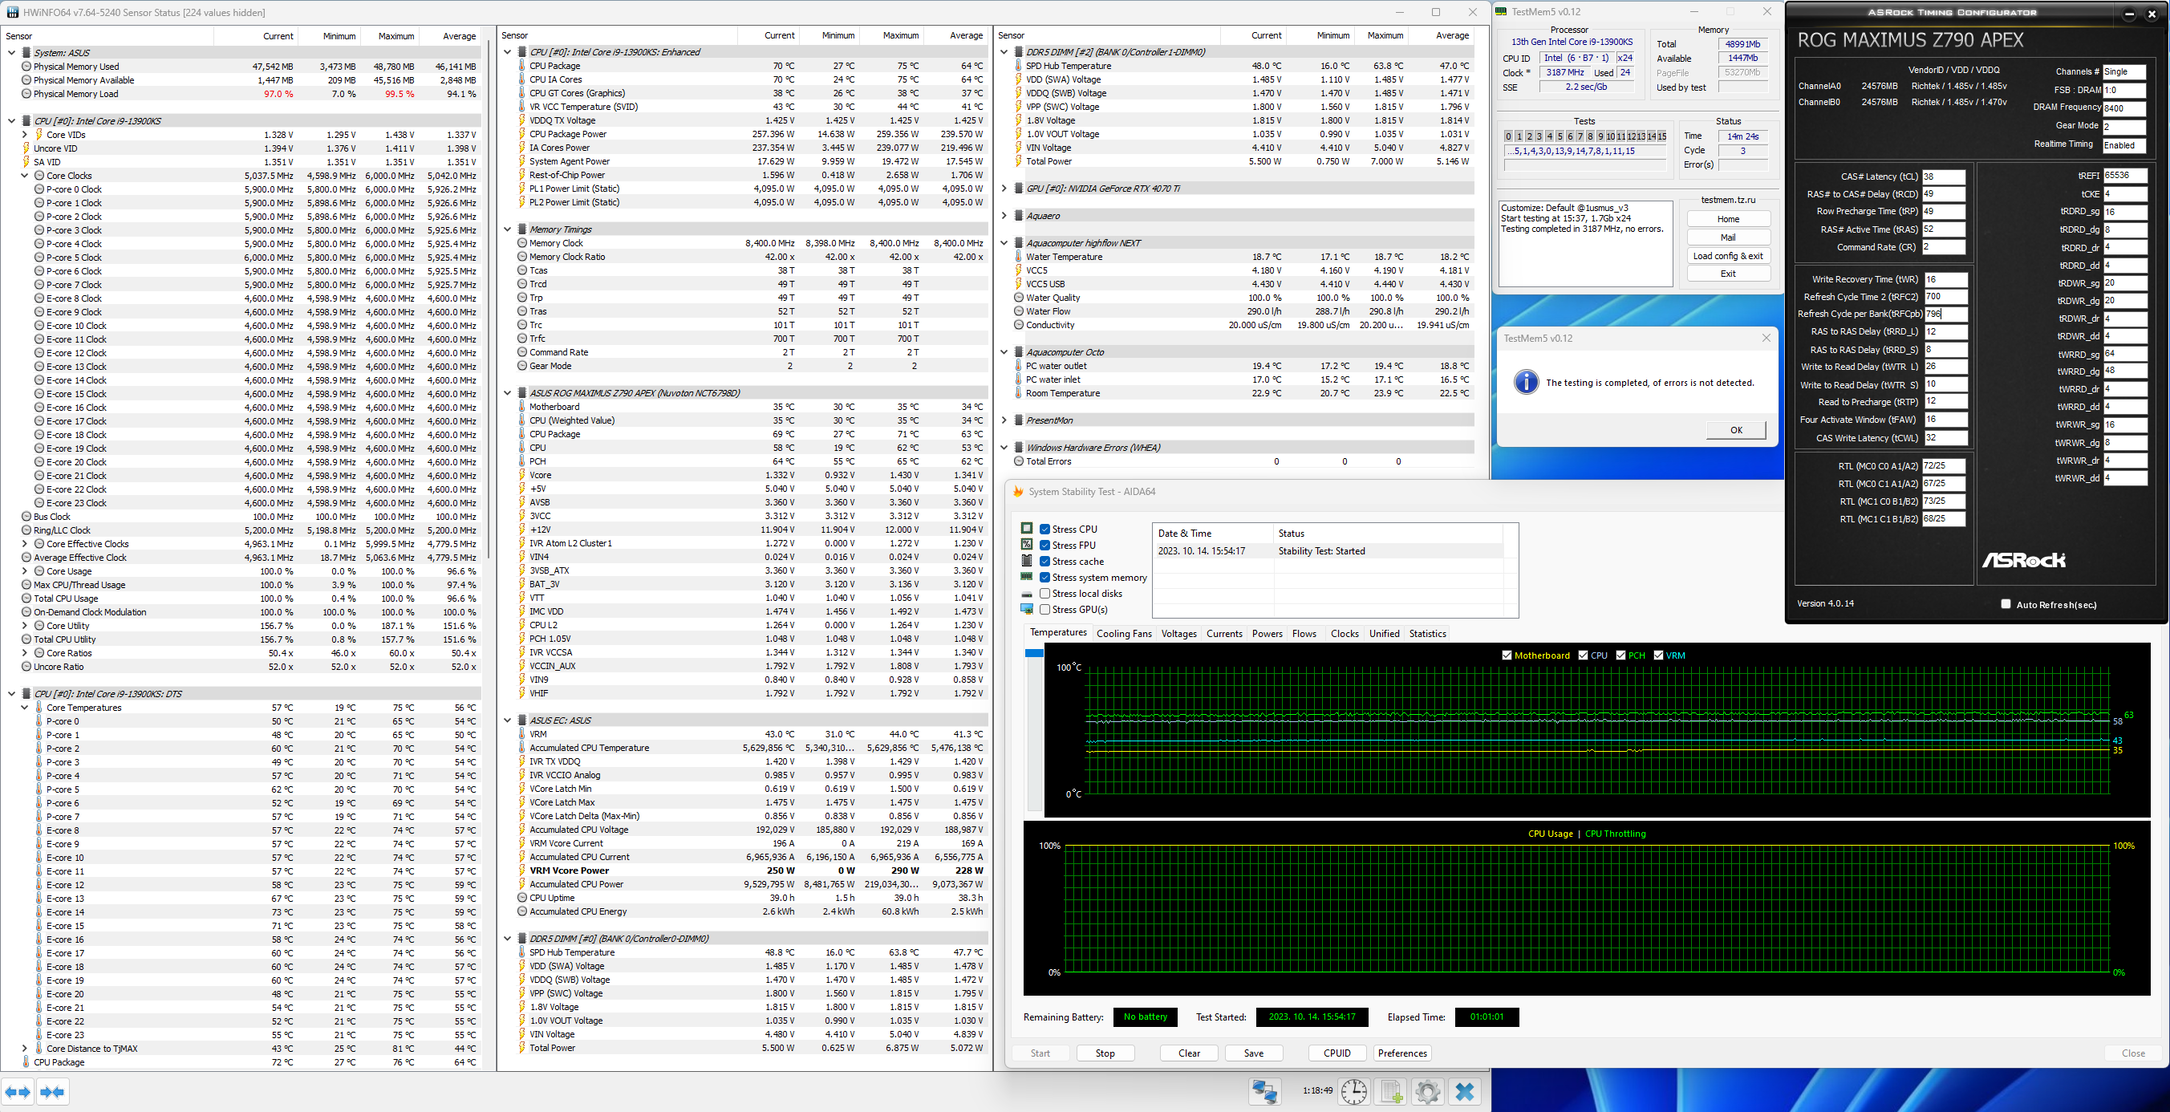Click the HWiNFO expand columns arrows icon

pos(18,1092)
